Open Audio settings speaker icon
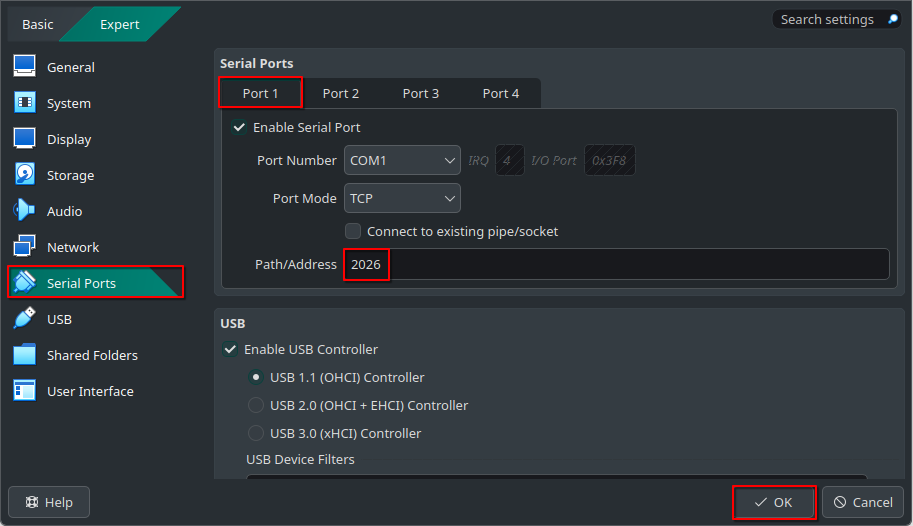This screenshot has width=913, height=526. (25, 211)
